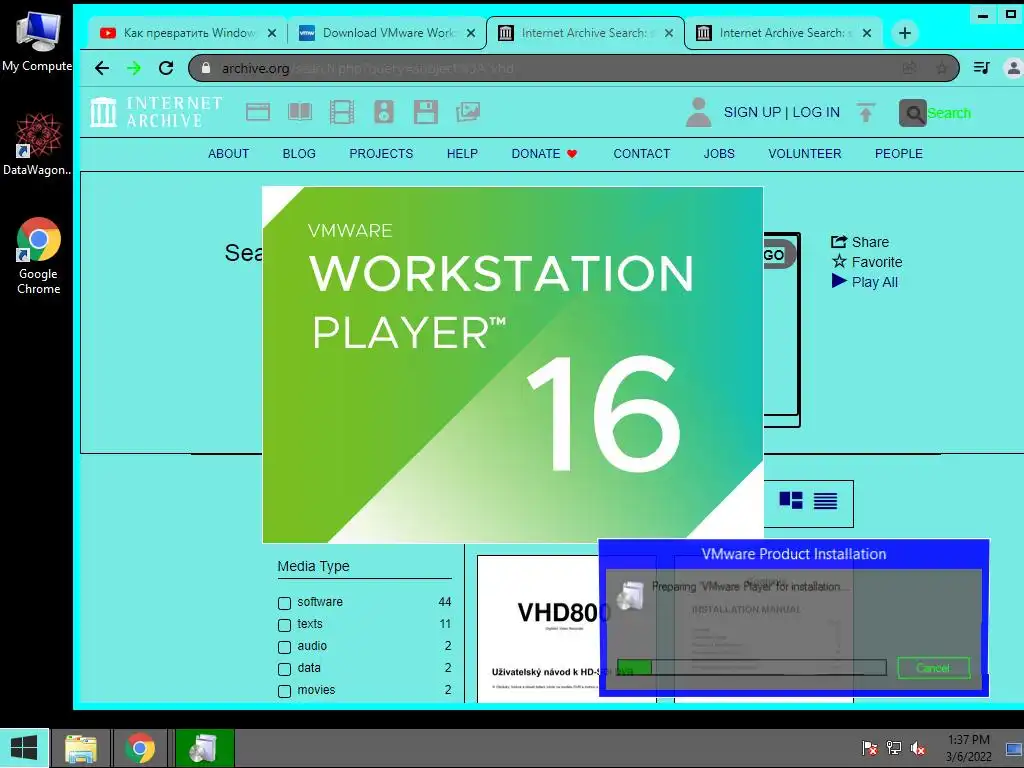Screen dimensions: 1024x768
Task: Open the DONATE menu link
Action: tap(544, 153)
